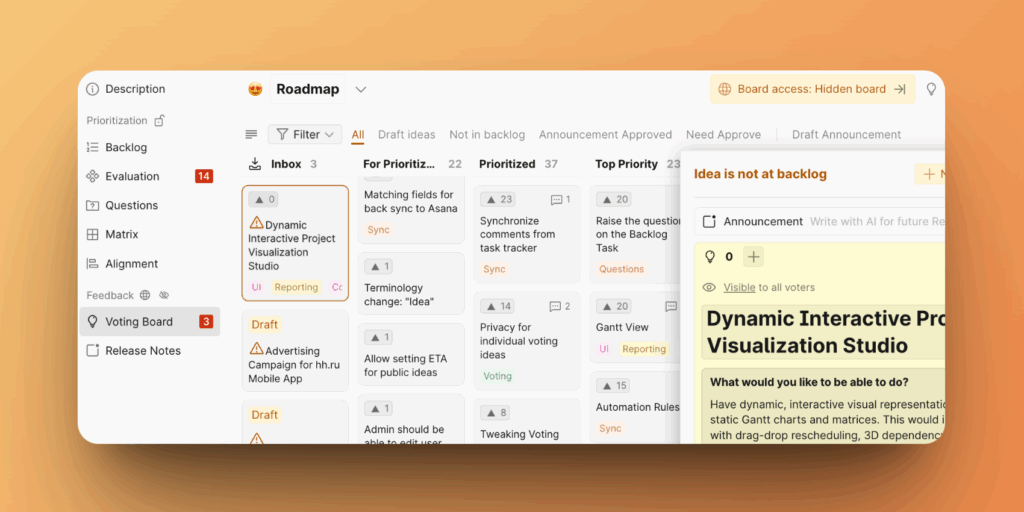
Task: Click the Visible link in idea panel
Action: click(x=739, y=288)
